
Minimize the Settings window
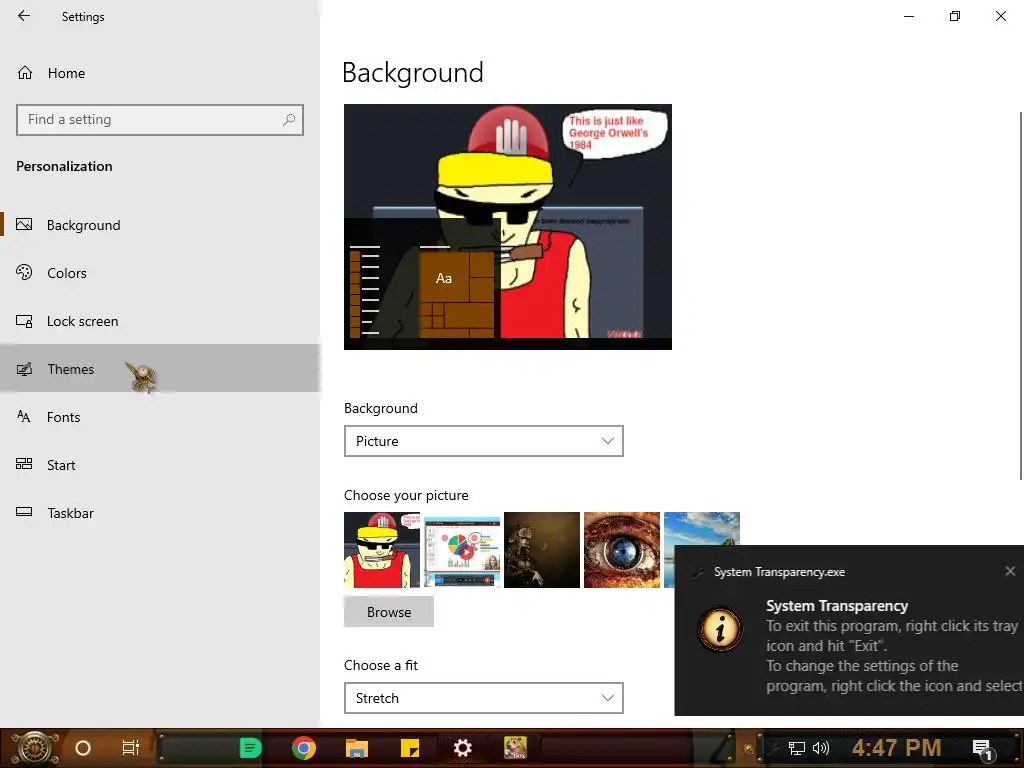(908, 16)
